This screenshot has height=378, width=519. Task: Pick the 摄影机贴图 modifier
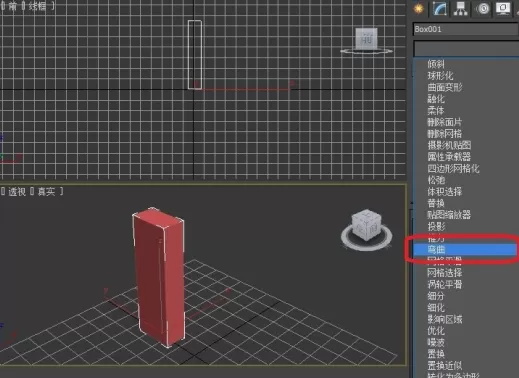pos(449,145)
